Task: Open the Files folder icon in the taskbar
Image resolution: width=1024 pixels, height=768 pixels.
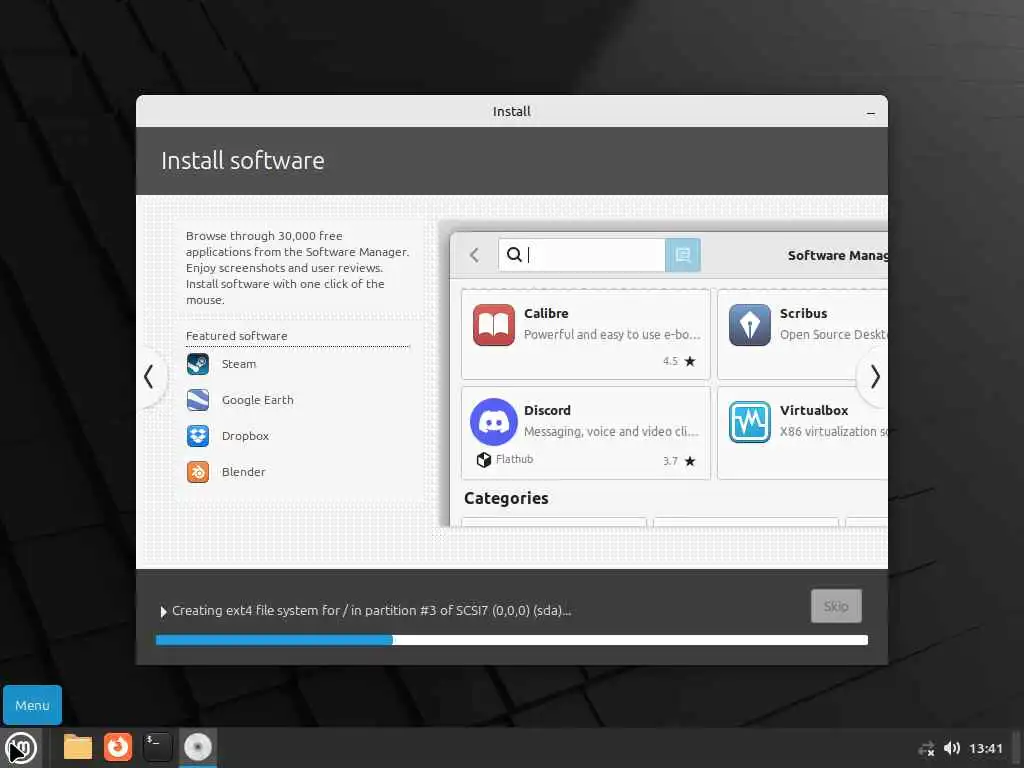Action: pos(78,747)
